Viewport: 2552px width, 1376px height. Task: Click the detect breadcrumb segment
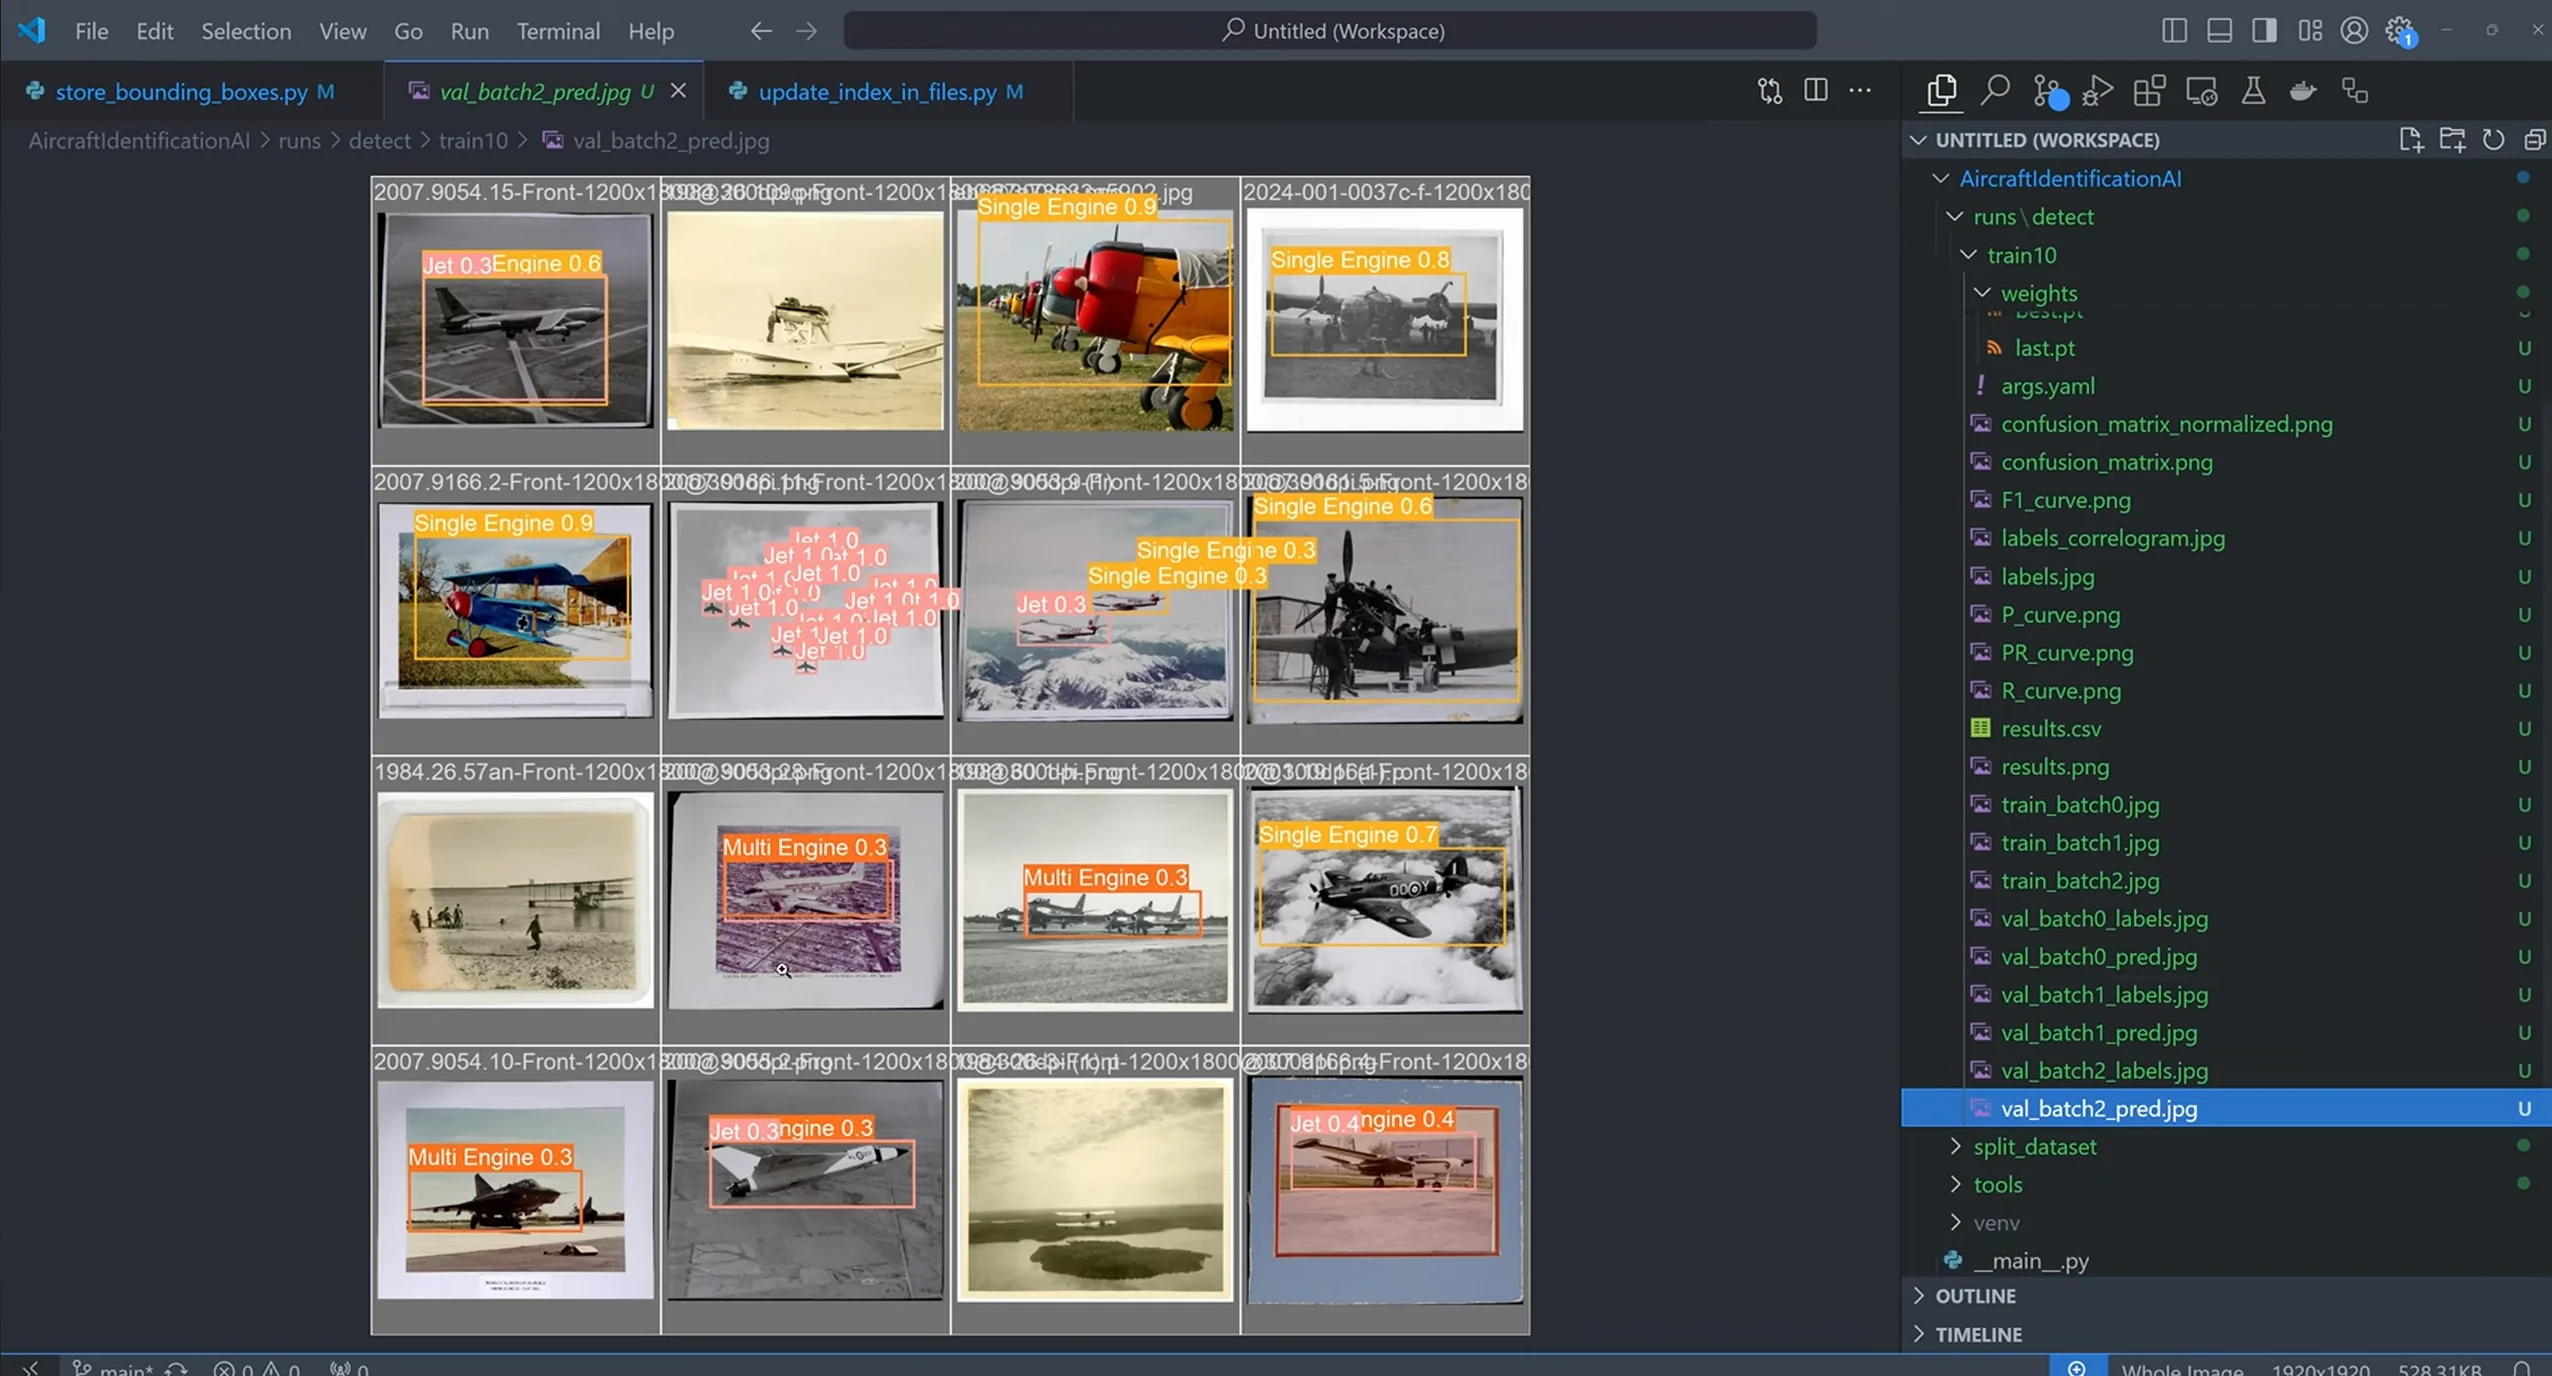pyautogui.click(x=379, y=140)
